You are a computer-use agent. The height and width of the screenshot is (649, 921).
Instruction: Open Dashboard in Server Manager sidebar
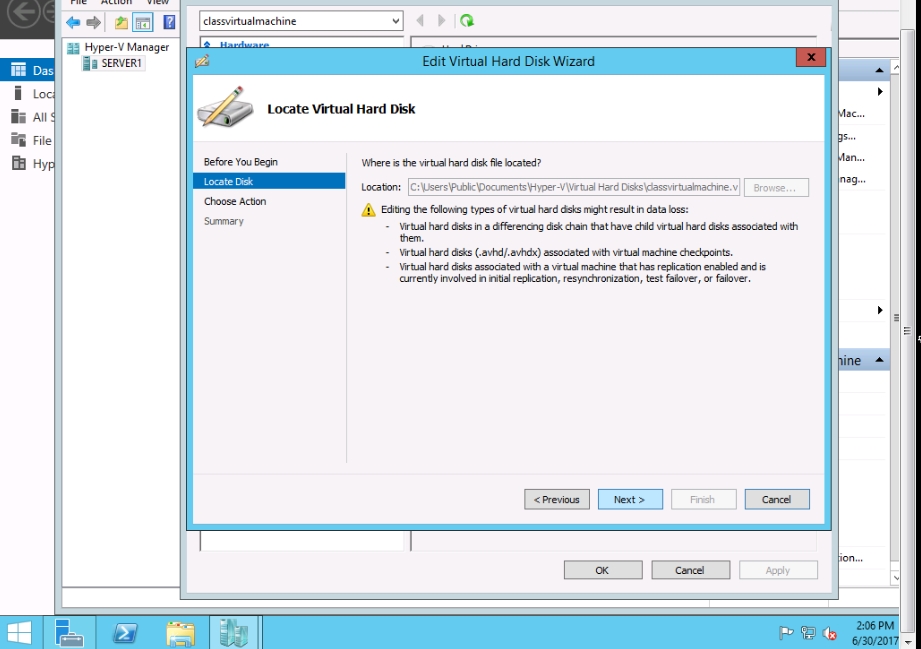pos(27,70)
